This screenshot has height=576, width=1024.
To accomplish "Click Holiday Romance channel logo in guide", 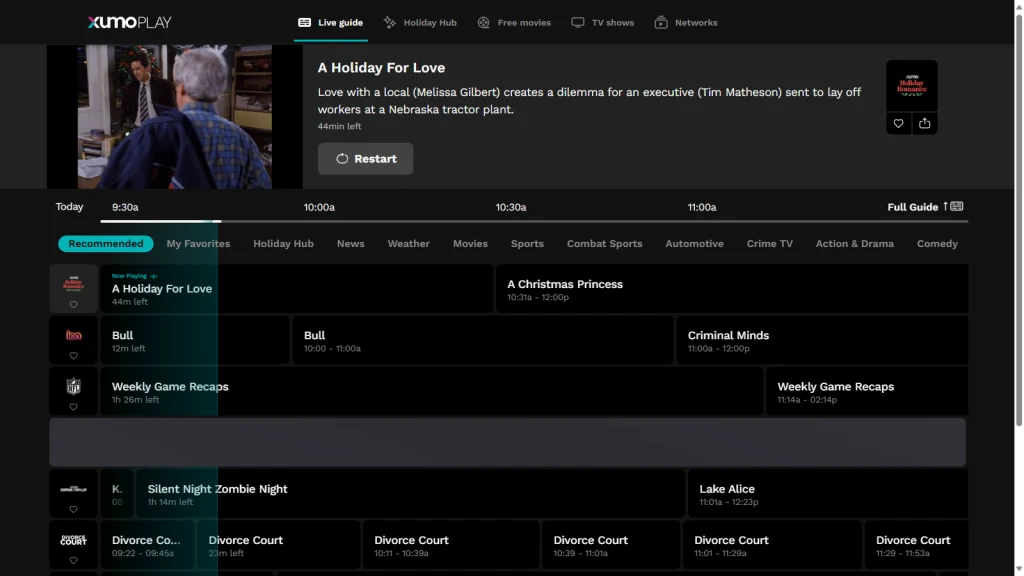I will click(73, 283).
